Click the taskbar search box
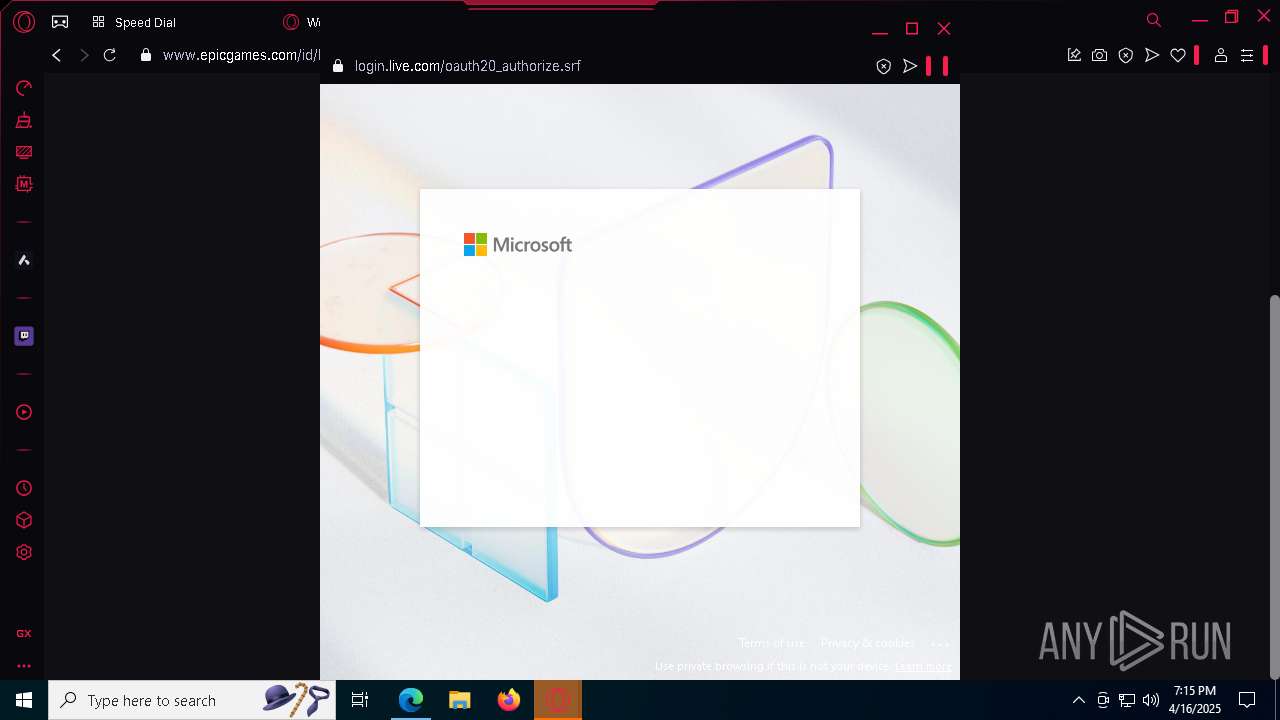Image resolution: width=1280 pixels, height=720 pixels. pos(192,700)
